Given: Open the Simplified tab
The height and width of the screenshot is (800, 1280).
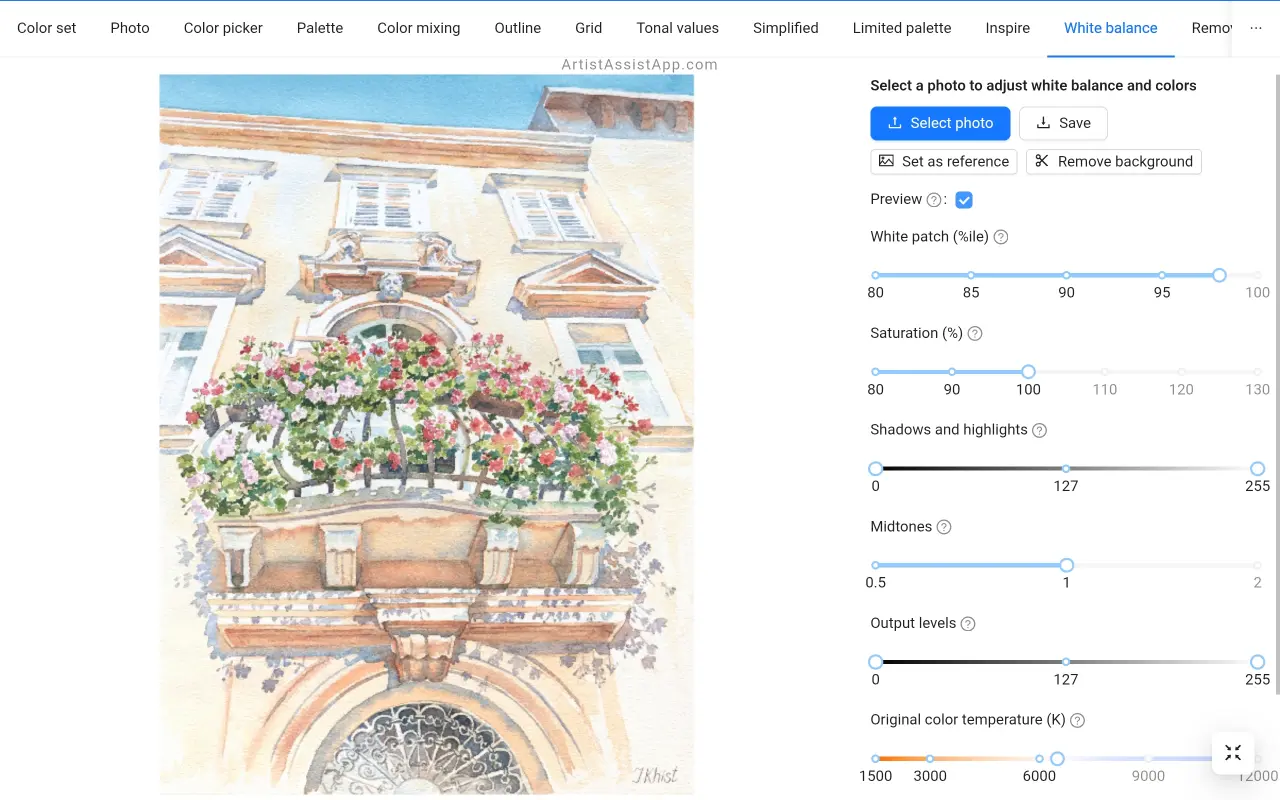Looking at the screenshot, I should click(x=786, y=28).
